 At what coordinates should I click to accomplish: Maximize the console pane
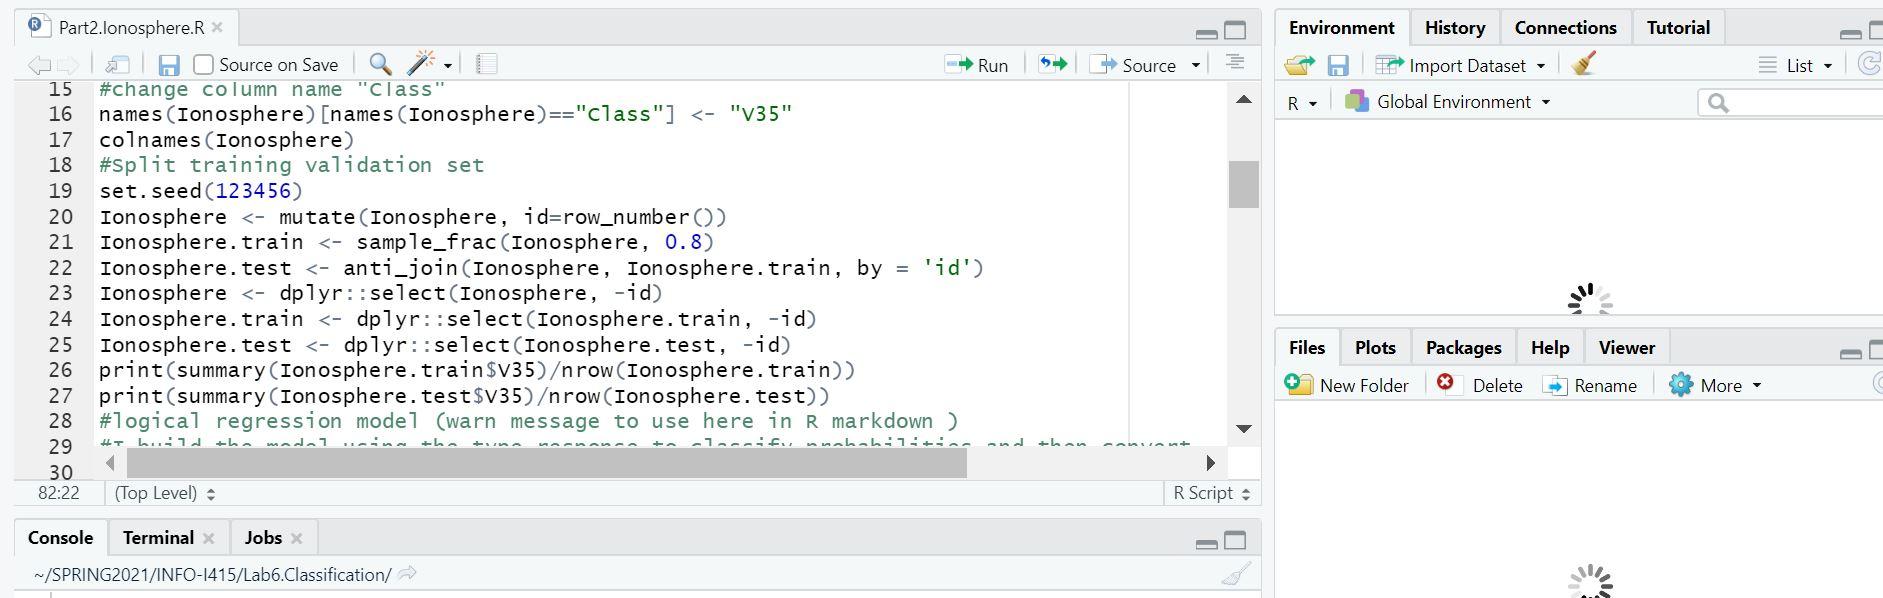coord(1236,541)
